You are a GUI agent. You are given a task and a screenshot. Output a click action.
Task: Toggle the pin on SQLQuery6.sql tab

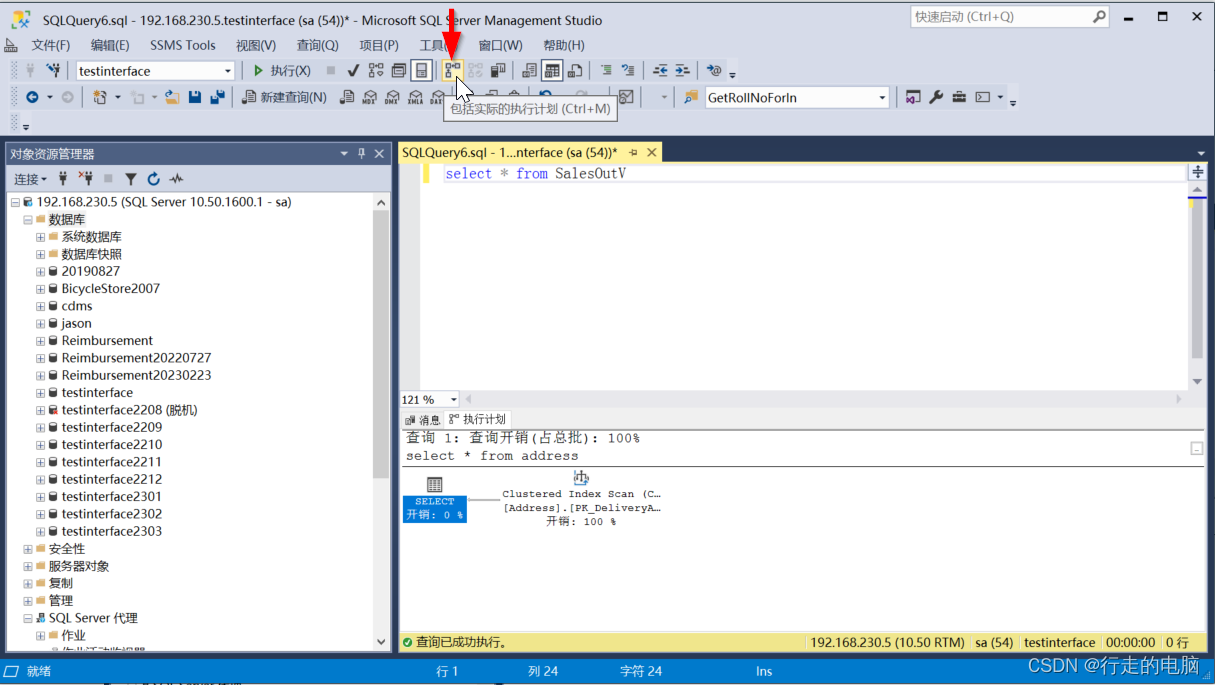[x=634, y=153]
